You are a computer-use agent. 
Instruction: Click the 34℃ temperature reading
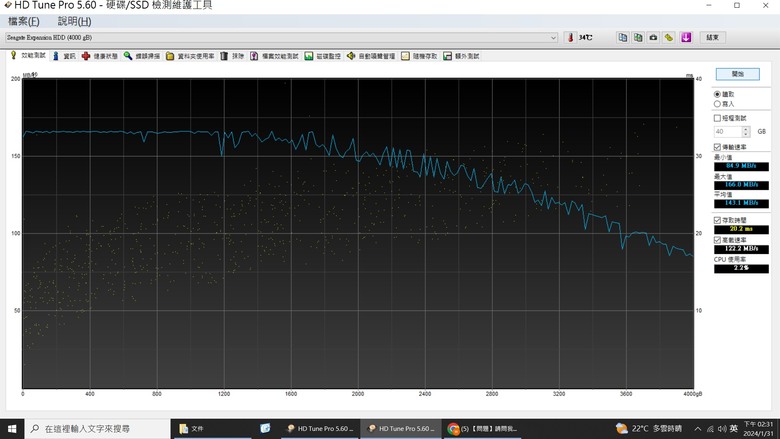[585, 37]
